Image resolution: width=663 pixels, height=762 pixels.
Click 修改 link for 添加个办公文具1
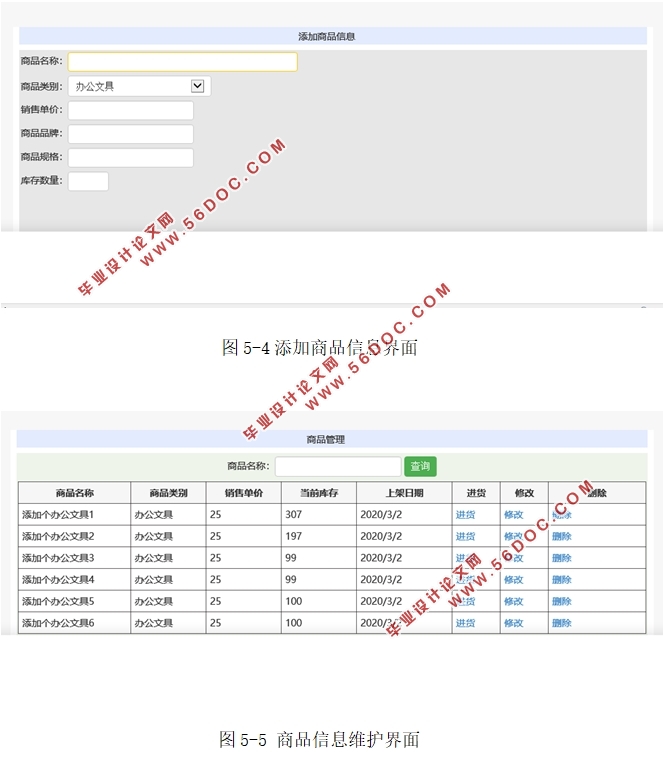[x=513, y=515]
